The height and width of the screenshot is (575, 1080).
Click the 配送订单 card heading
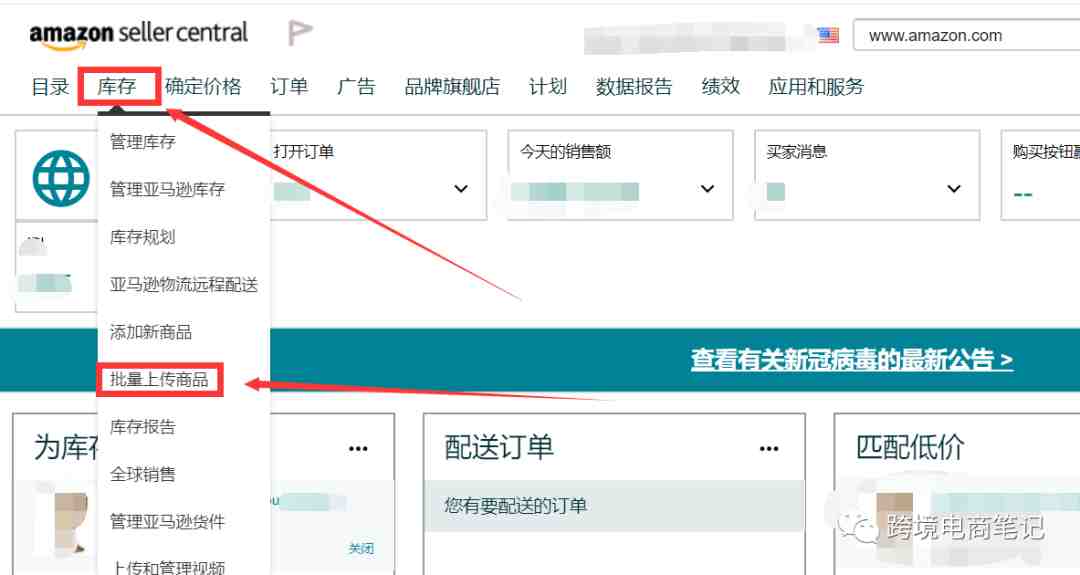(x=499, y=448)
